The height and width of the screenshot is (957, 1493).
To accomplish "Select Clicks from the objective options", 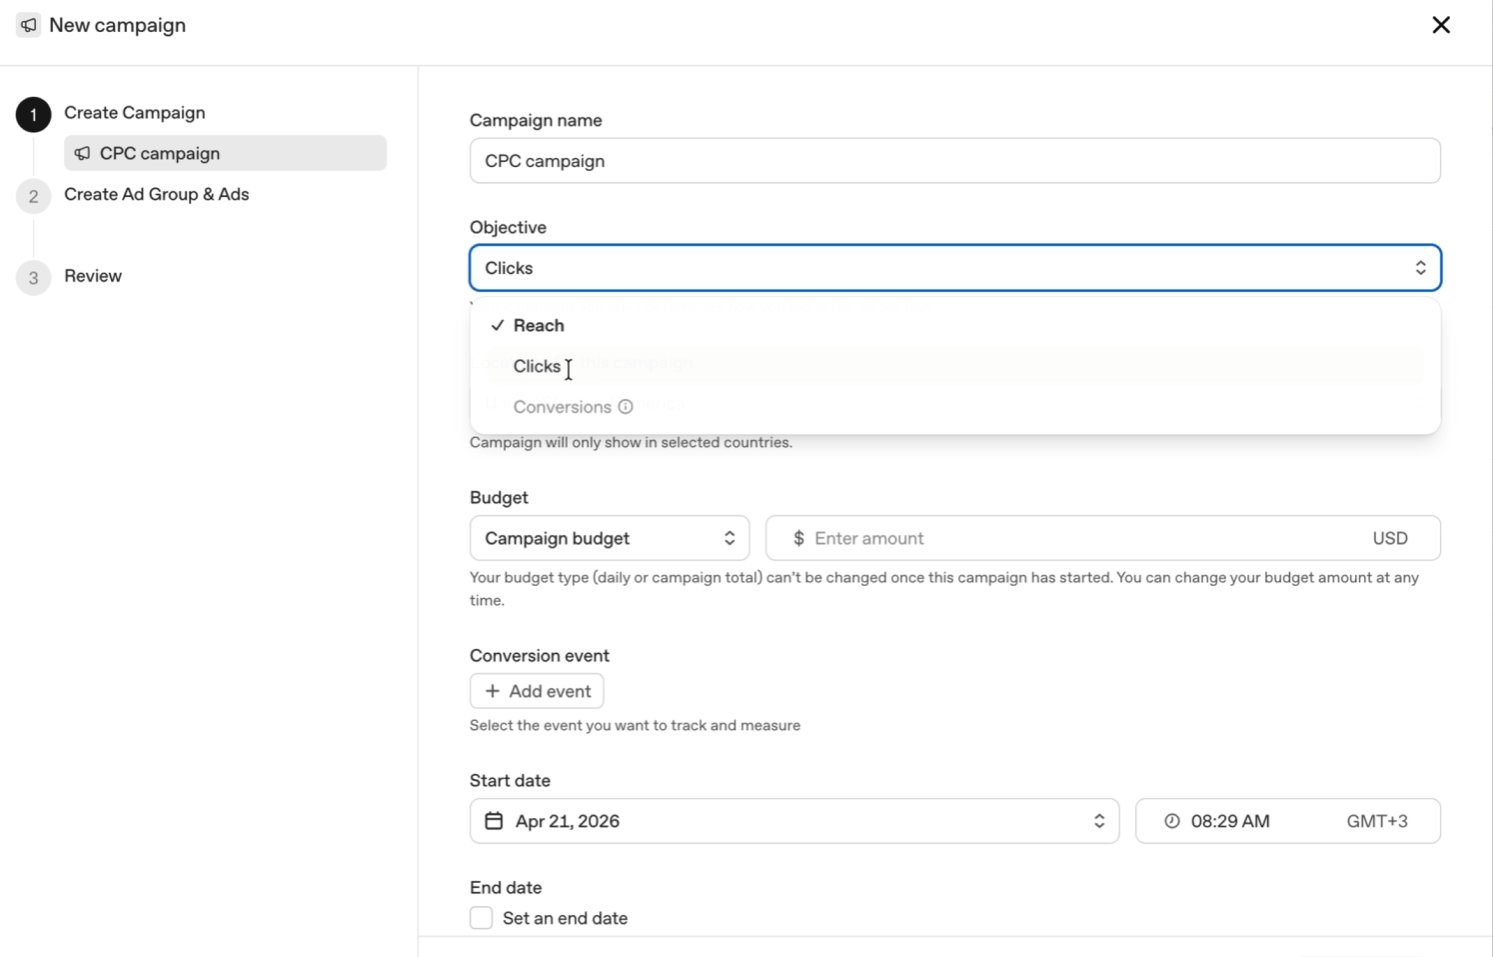I will [x=538, y=366].
